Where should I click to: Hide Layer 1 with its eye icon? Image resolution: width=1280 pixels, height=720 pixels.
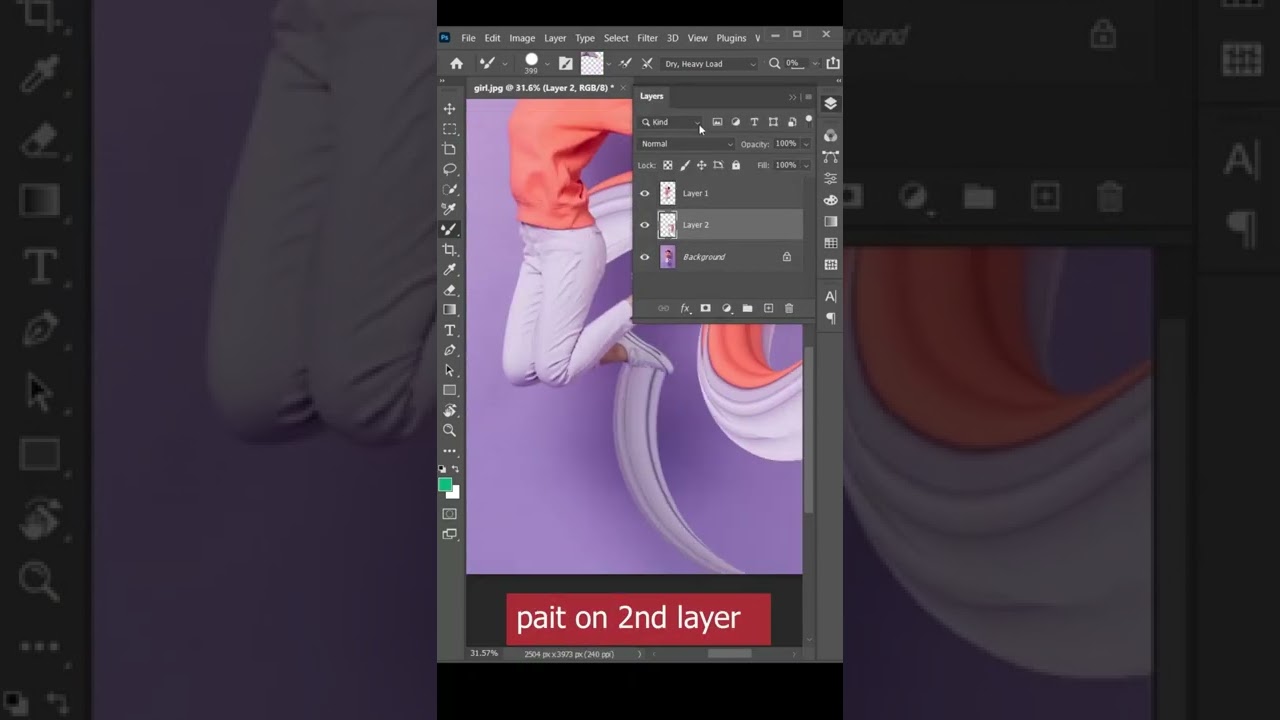tap(644, 193)
